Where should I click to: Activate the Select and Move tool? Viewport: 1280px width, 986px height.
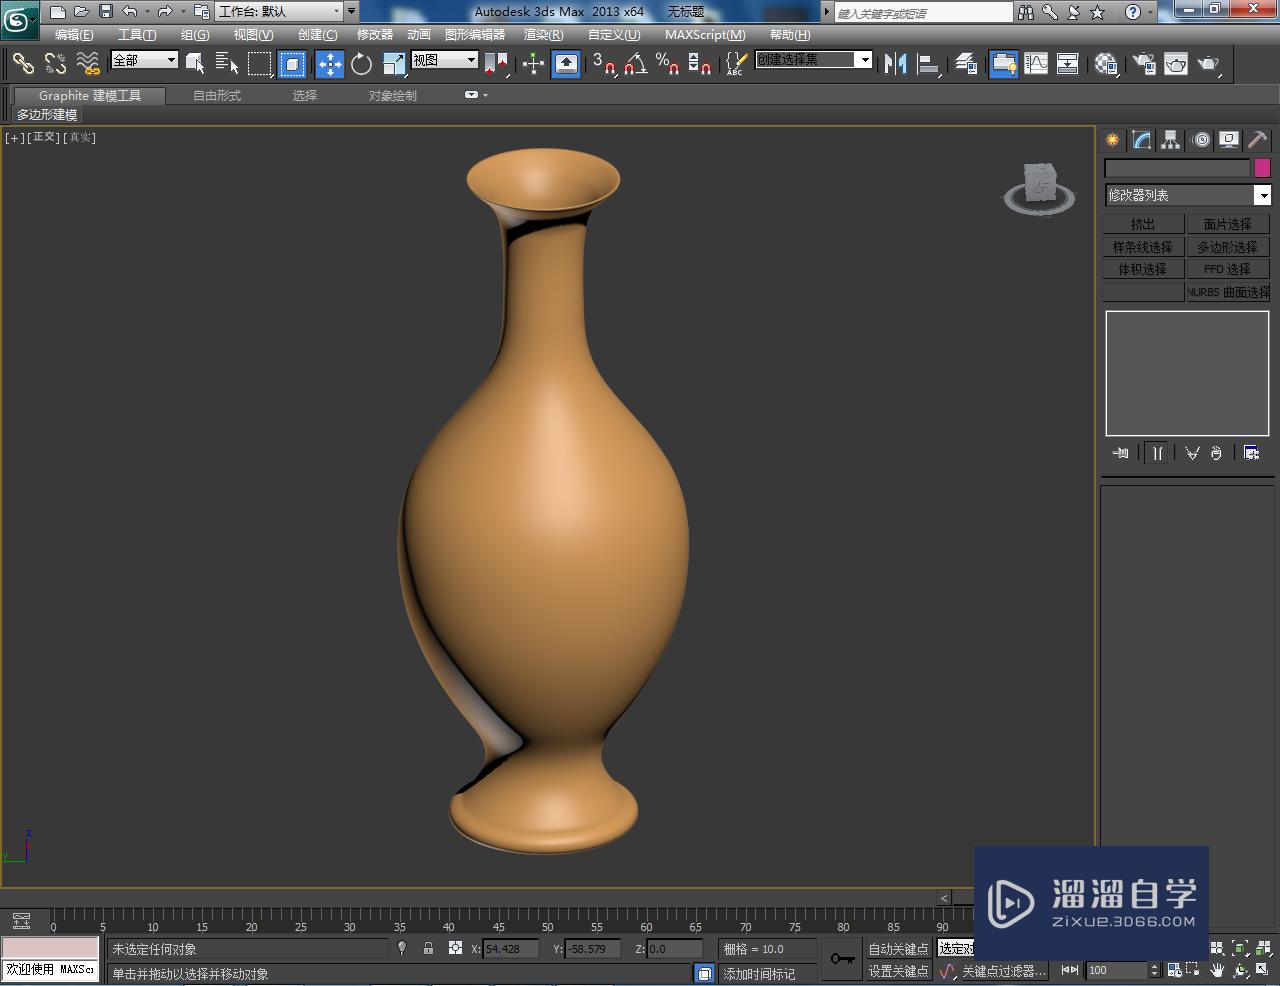329,64
